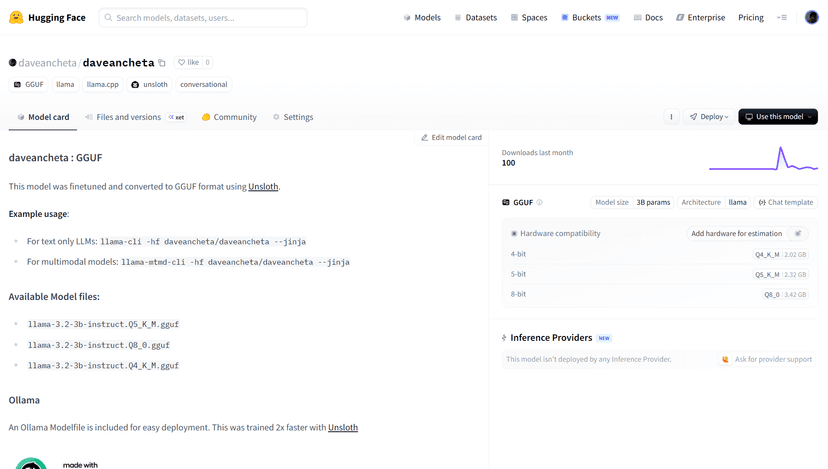Click Add hardware for estimation
This screenshot has height=469, width=828.
(736, 233)
